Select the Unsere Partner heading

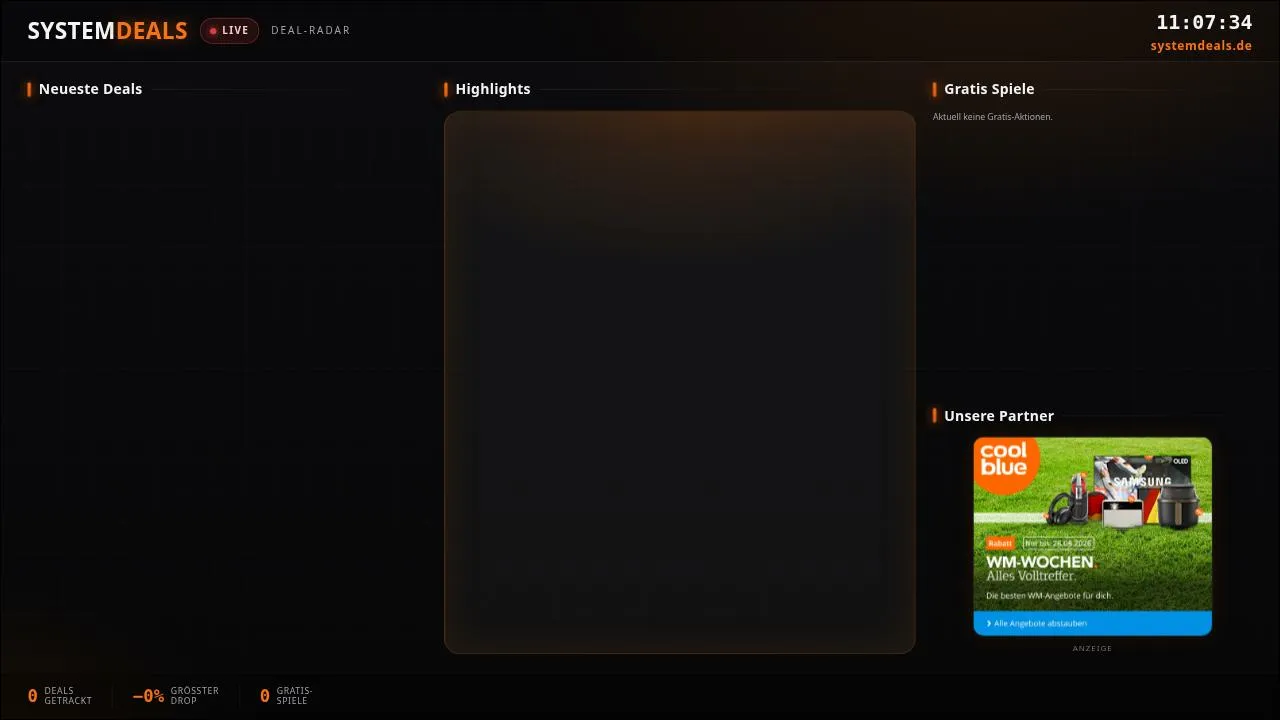click(x=999, y=416)
